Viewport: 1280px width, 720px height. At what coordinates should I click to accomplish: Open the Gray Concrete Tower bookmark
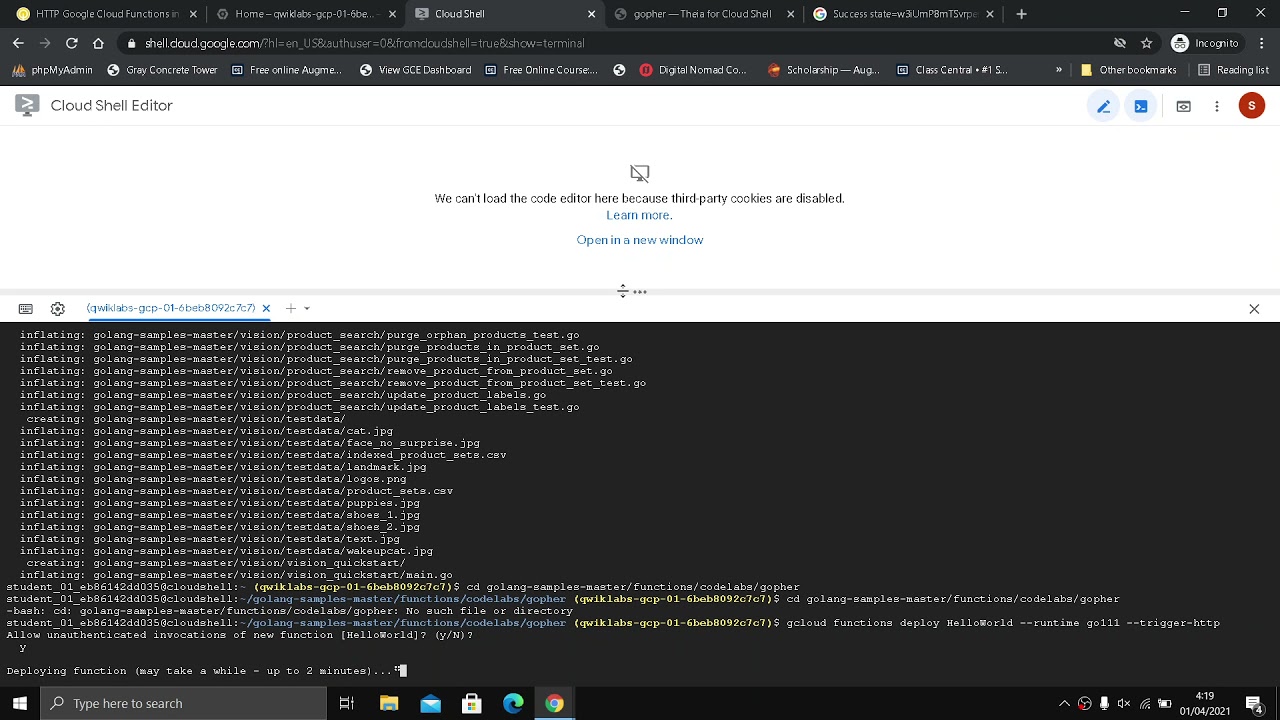(x=162, y=70)
